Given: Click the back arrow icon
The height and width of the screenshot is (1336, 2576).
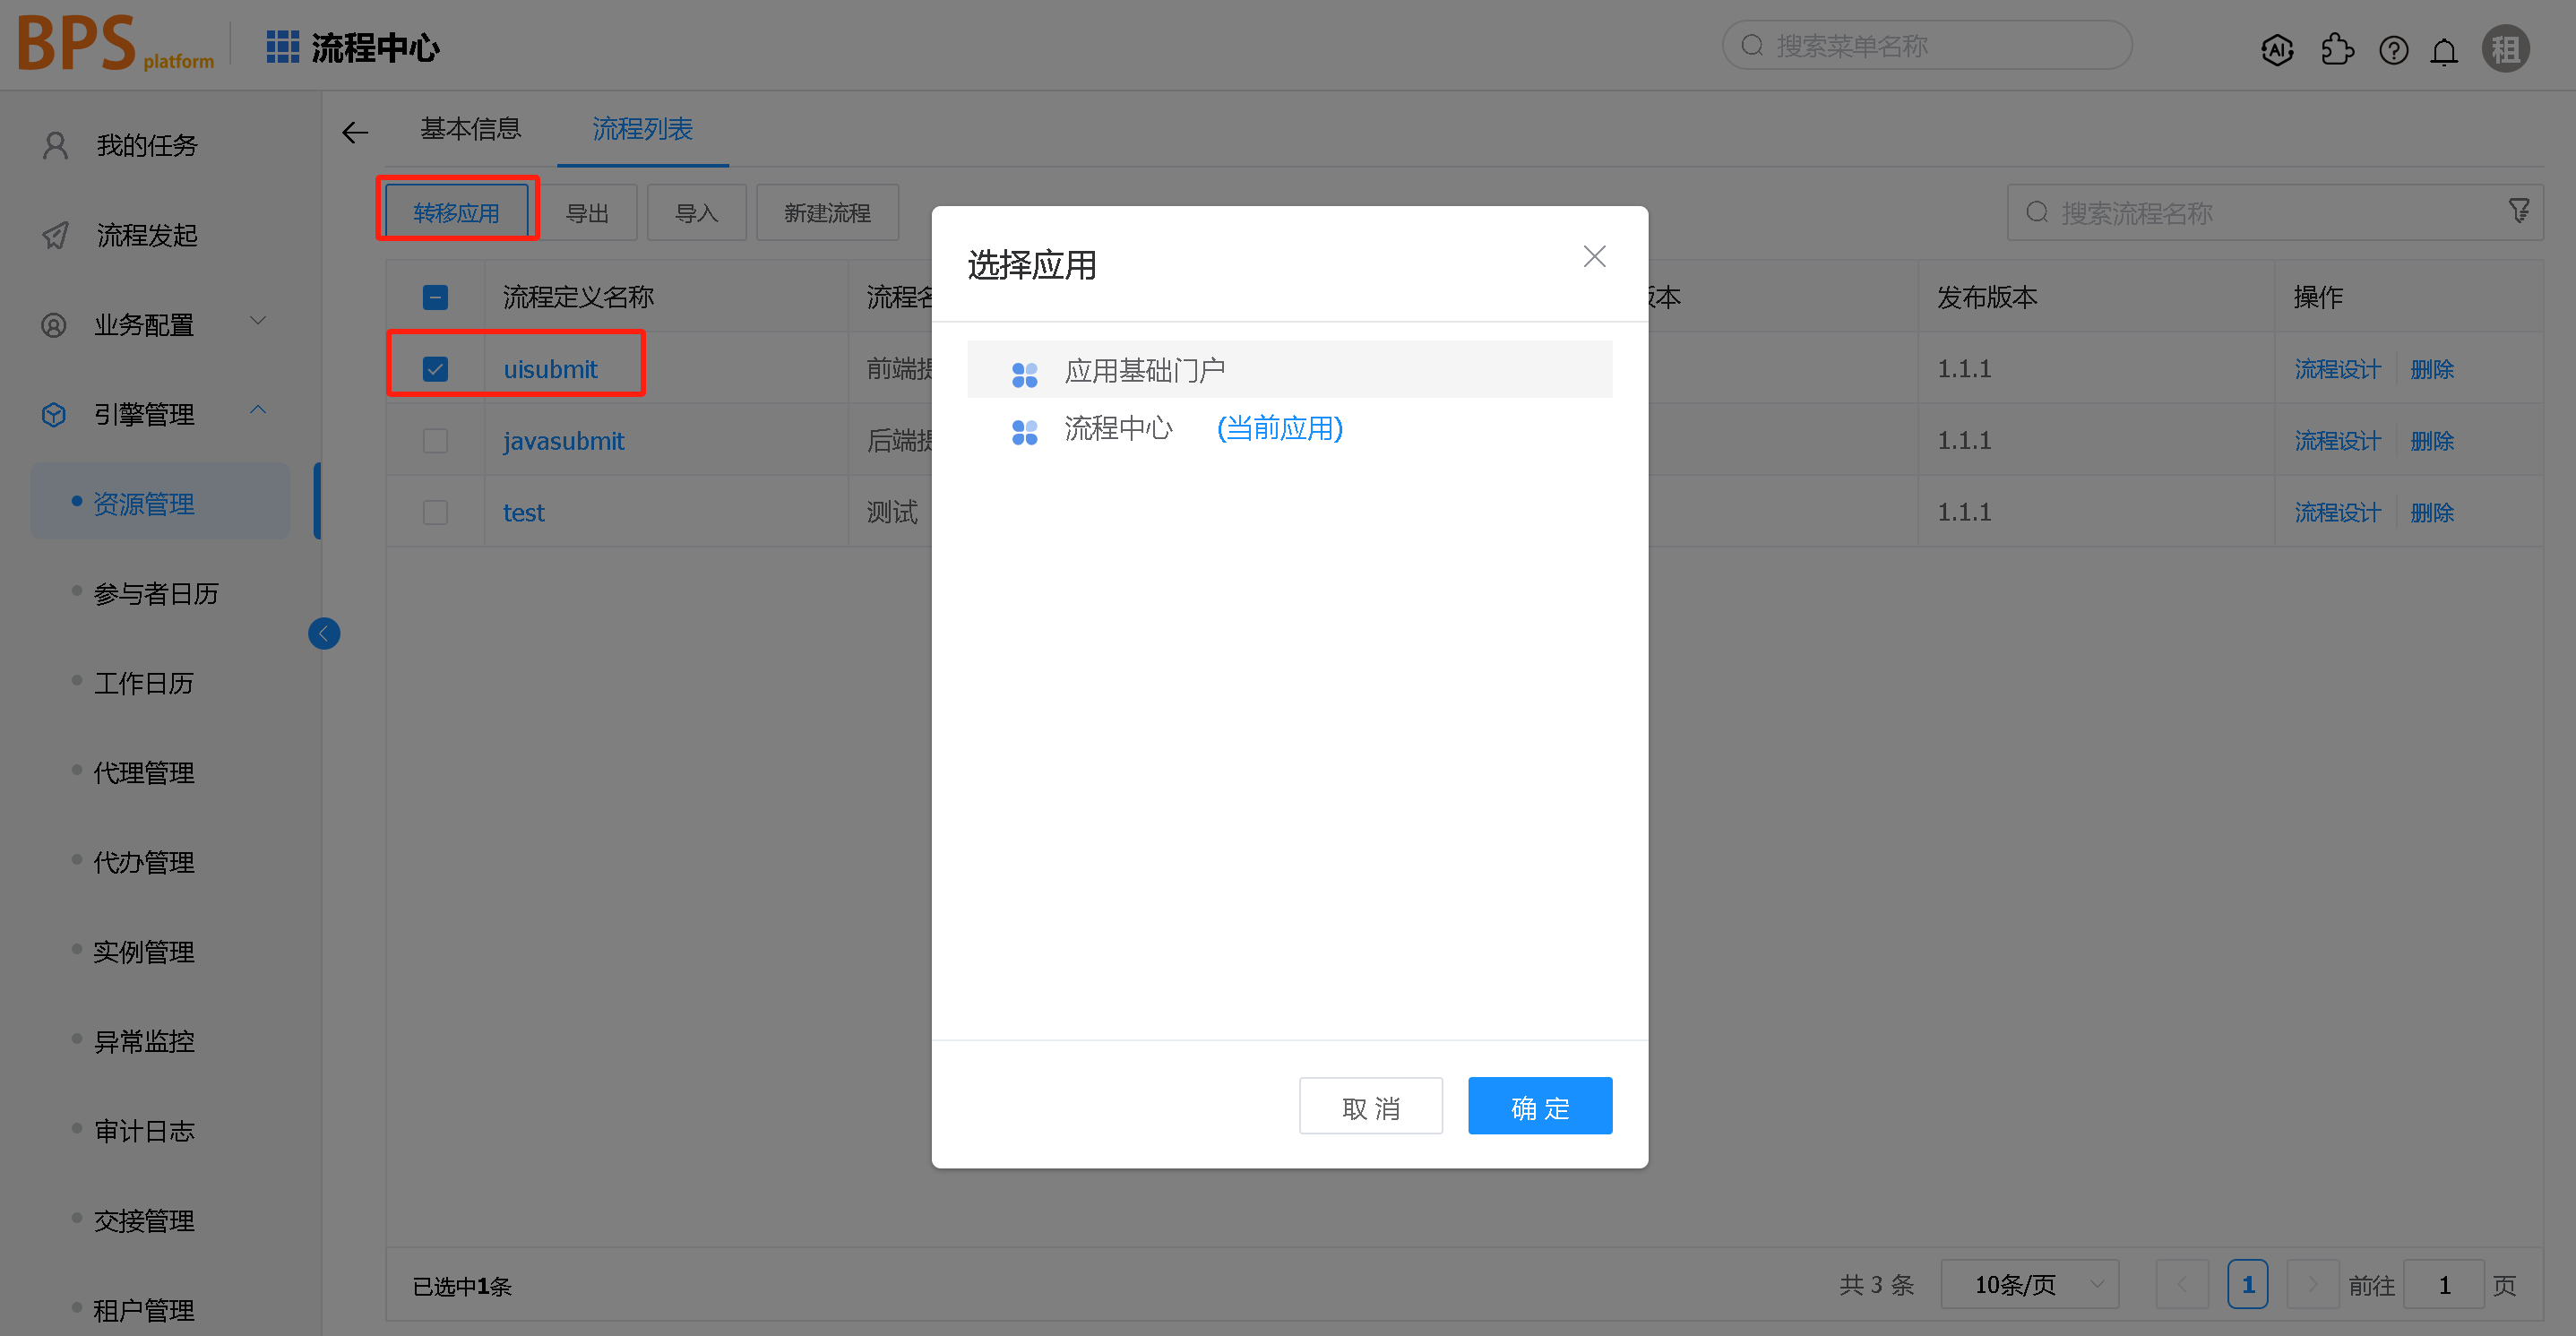Looking at the screenshot, I should tap(355, 132).
